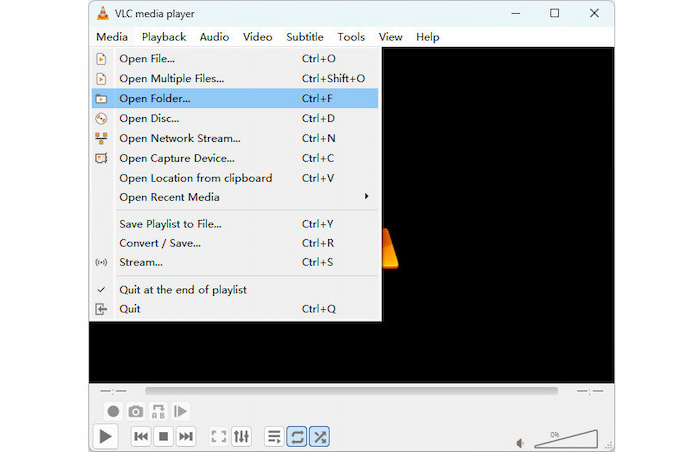Open the Media menu
Image resolution: width=700 pixels, height=452 pixels.
tap(112, 37)
